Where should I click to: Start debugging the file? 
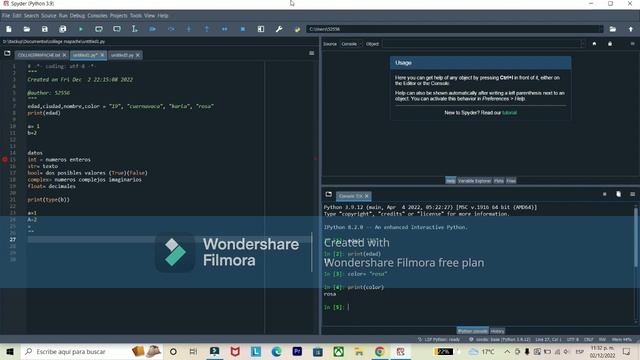point(153,29)
